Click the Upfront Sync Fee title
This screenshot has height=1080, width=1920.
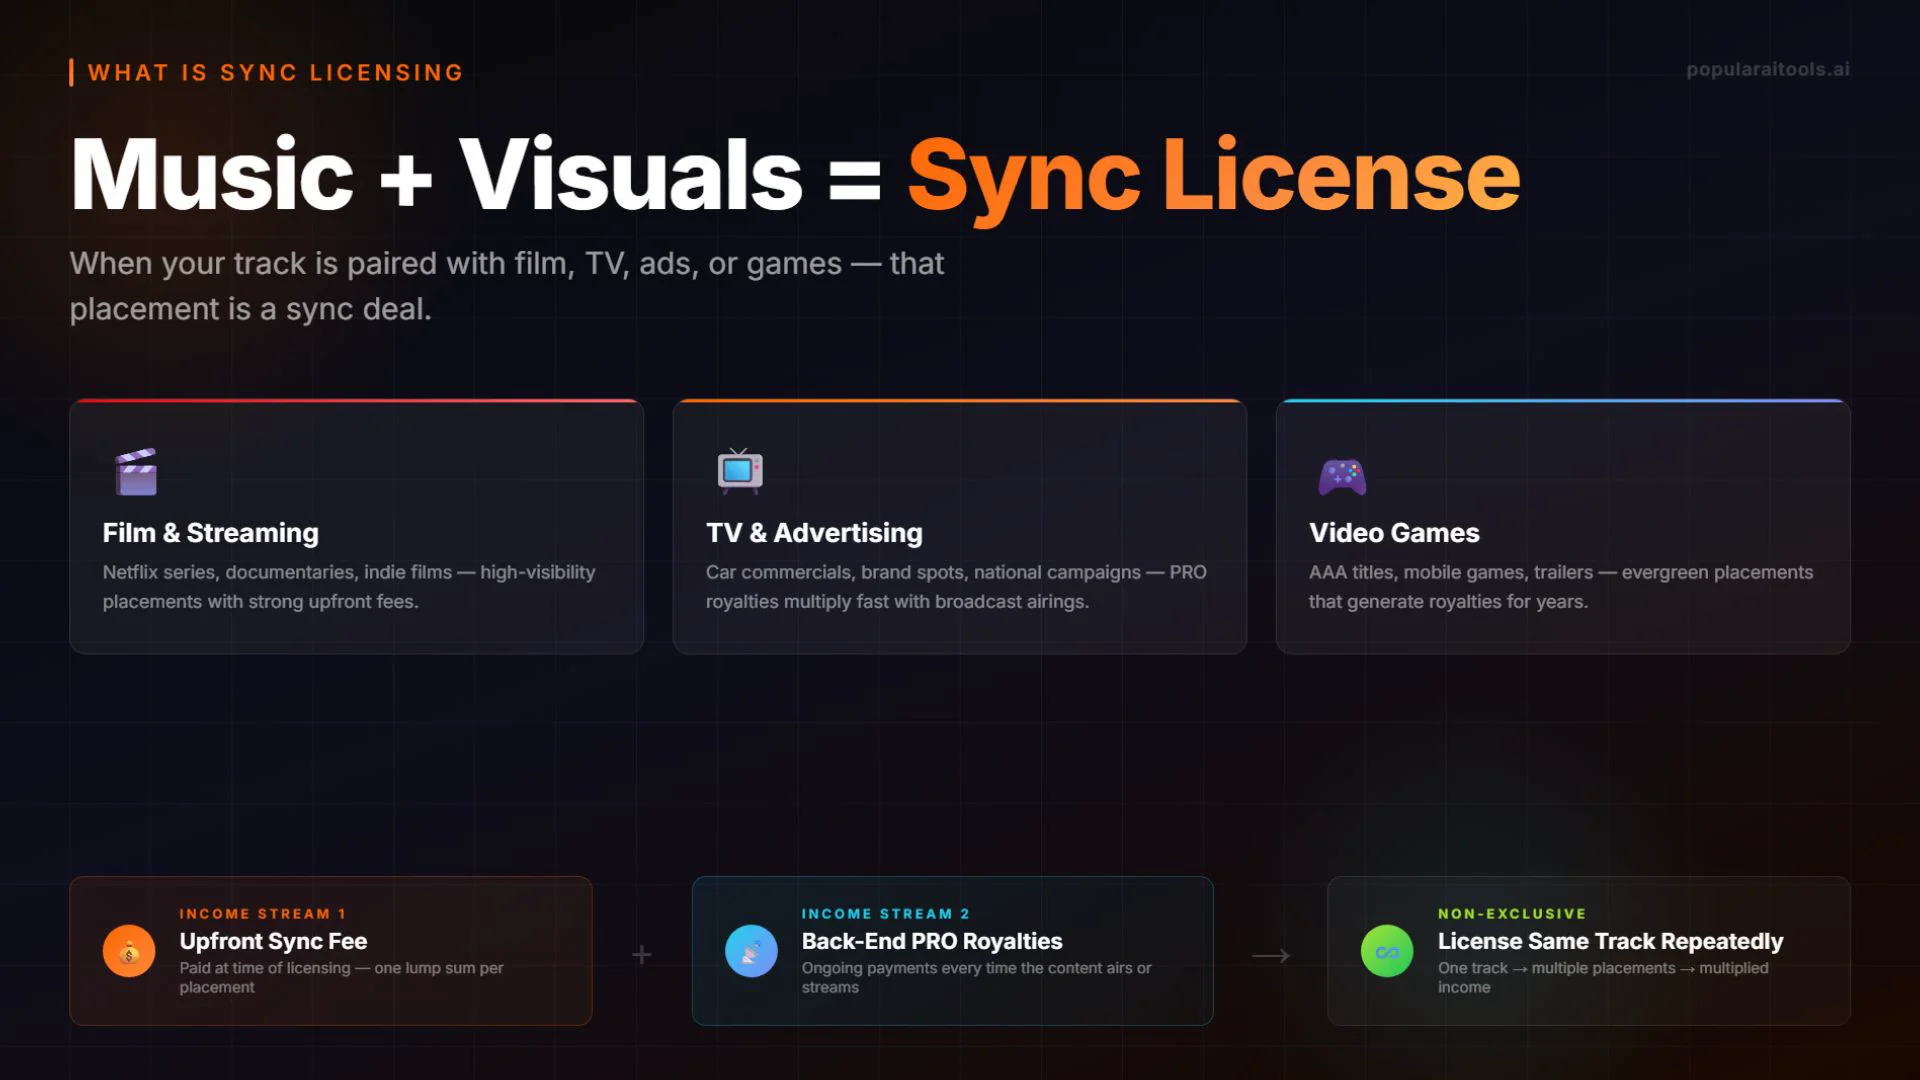click(x=273, y=941)
